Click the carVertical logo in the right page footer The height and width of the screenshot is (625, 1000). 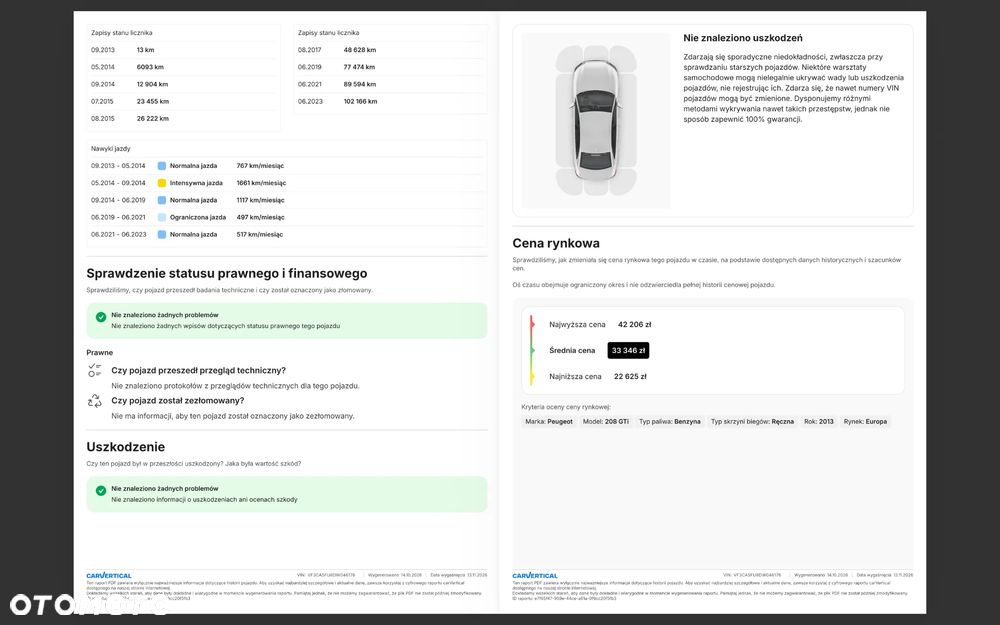535,576
